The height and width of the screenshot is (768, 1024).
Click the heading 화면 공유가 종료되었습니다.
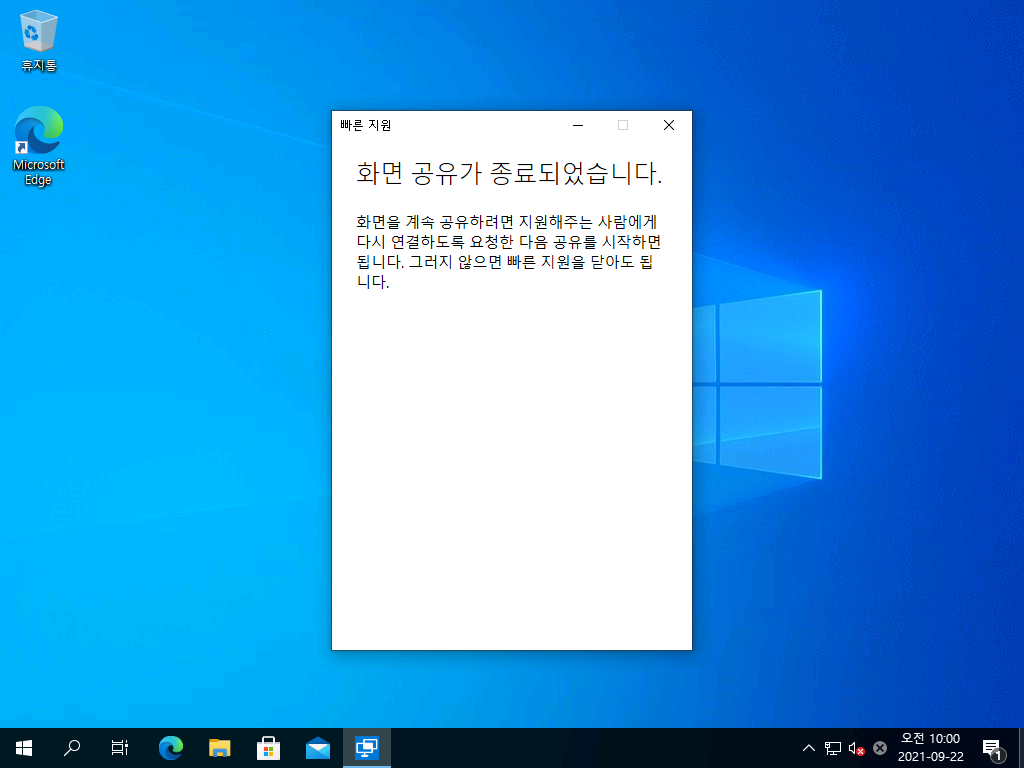[509, 173]
